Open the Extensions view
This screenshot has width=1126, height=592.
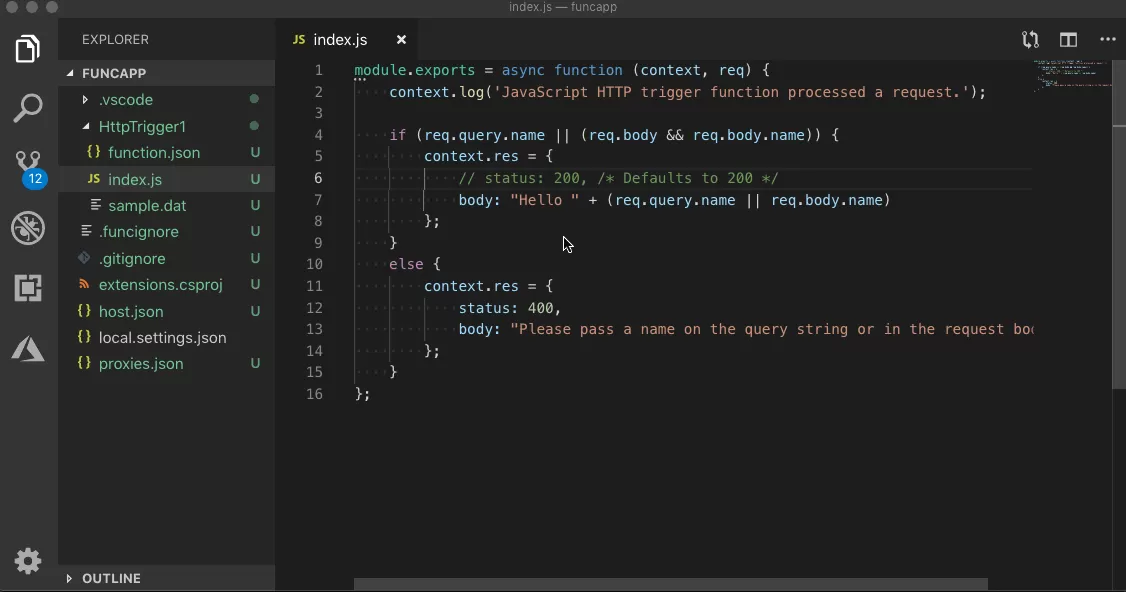point(27,288)
